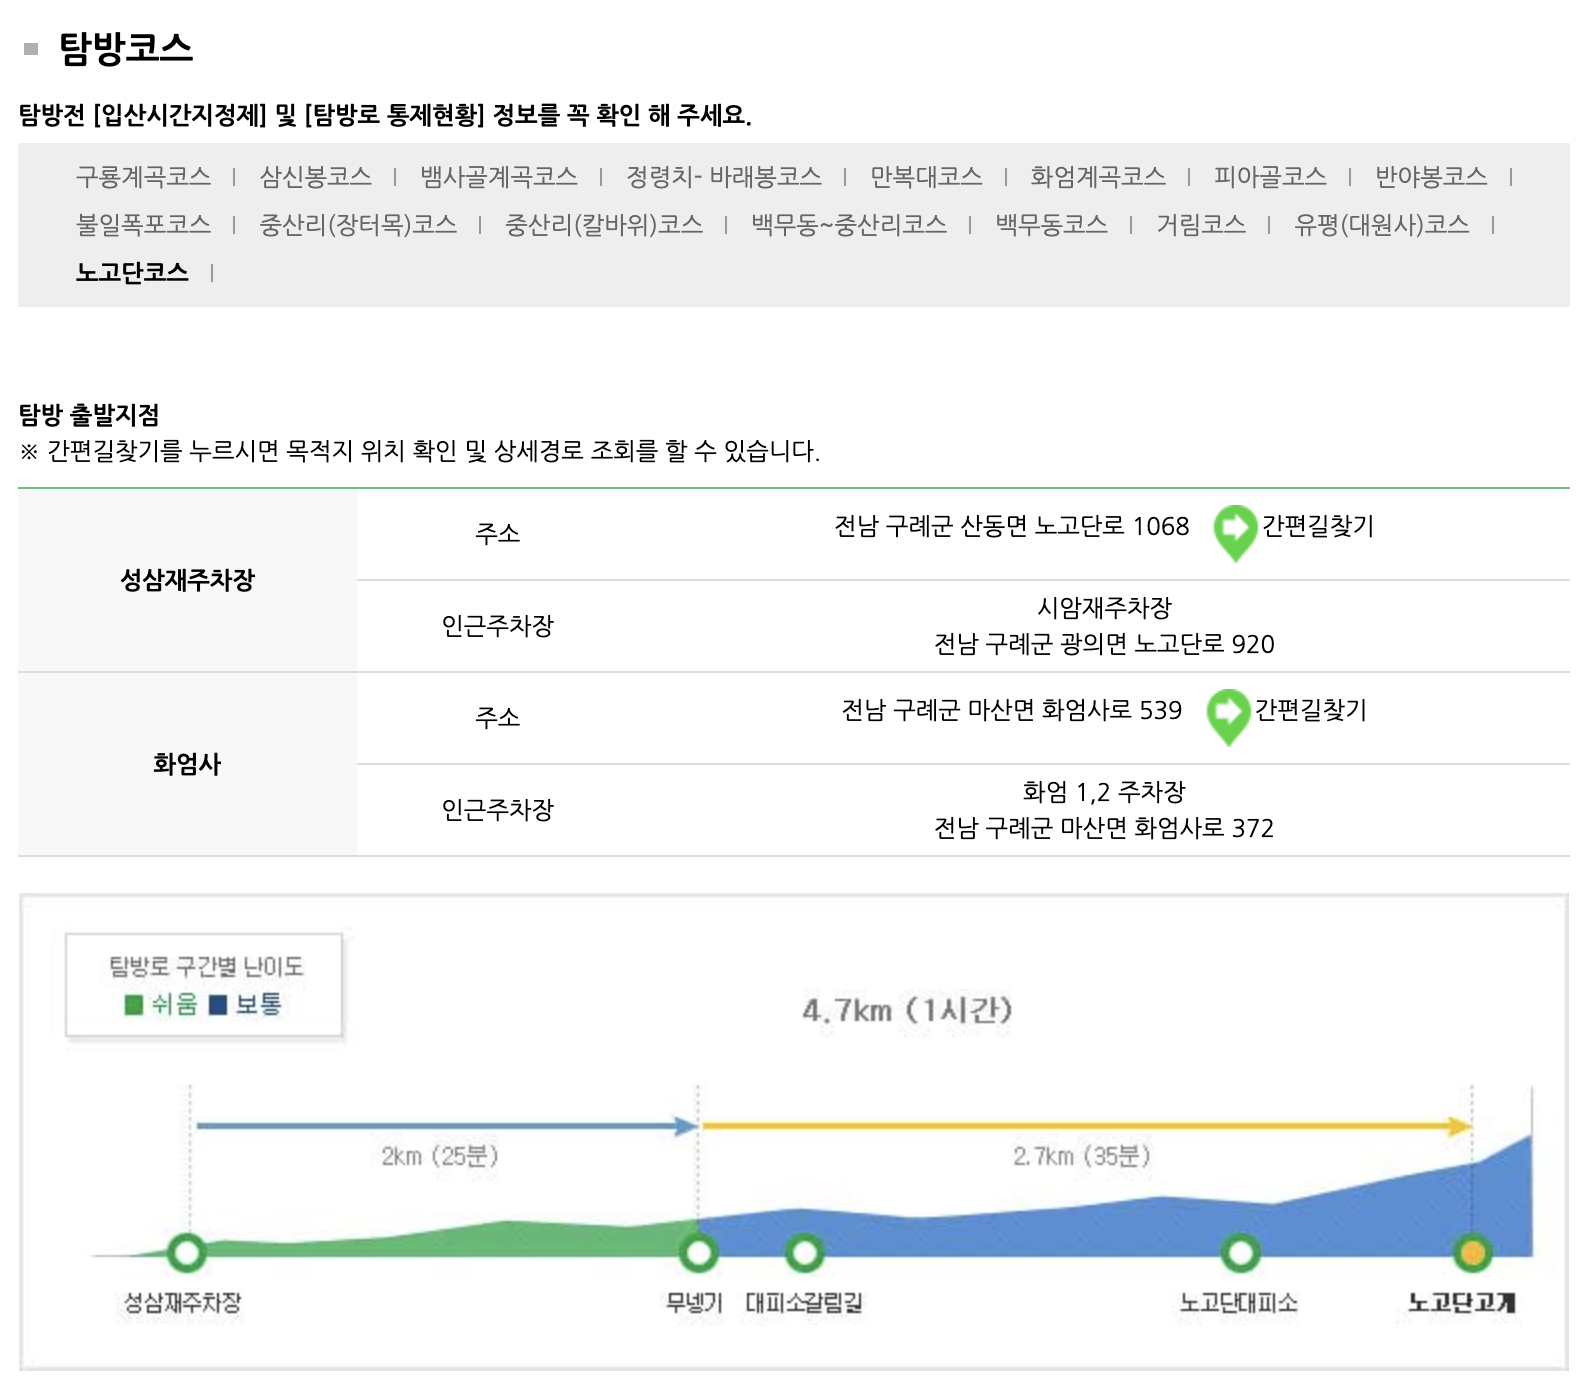
Task: Click the green arrow pin icon for 화엄사 address
Action: tap(1228, 717)
